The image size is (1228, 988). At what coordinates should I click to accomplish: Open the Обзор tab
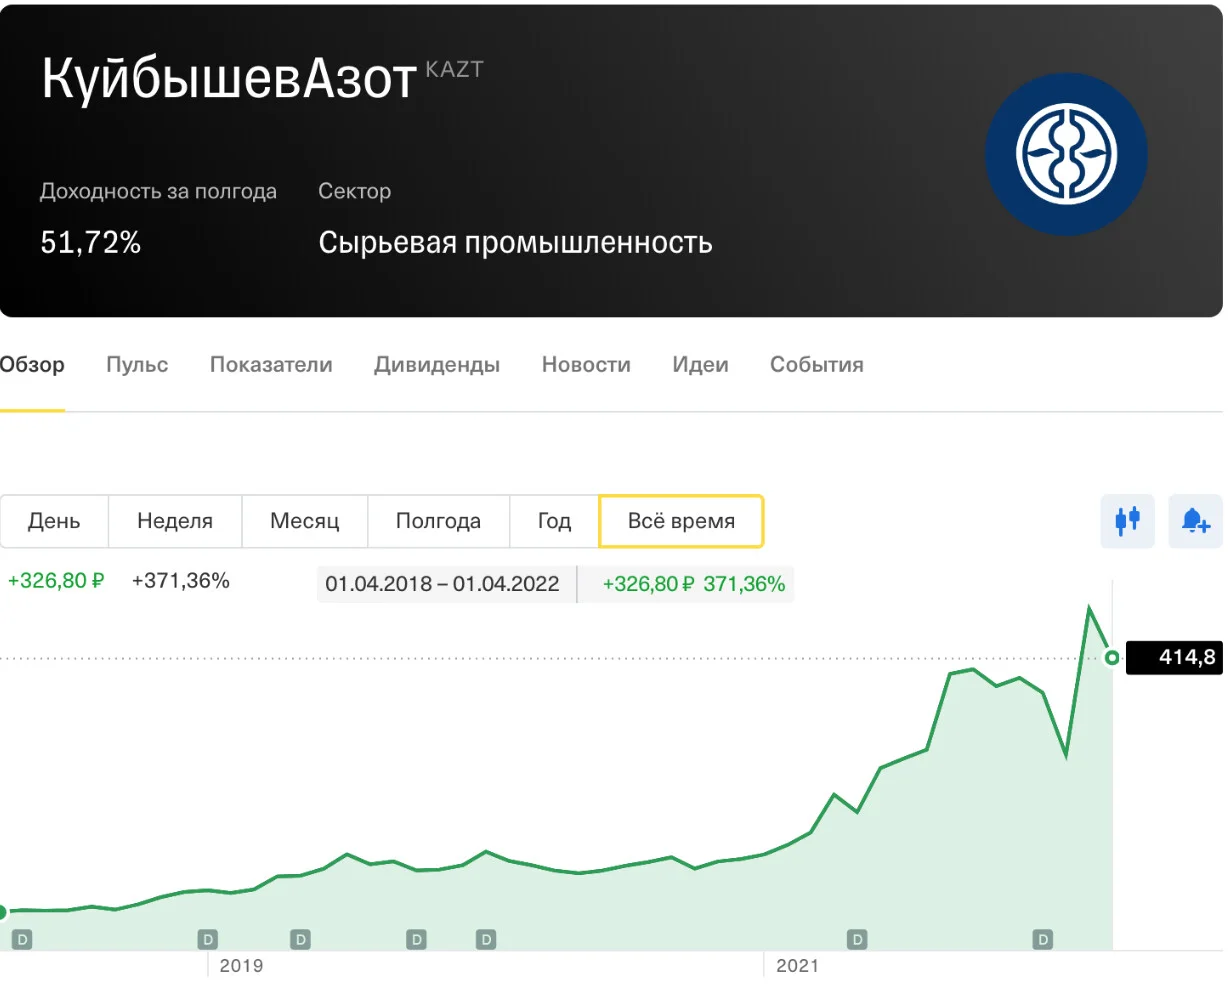32,365
